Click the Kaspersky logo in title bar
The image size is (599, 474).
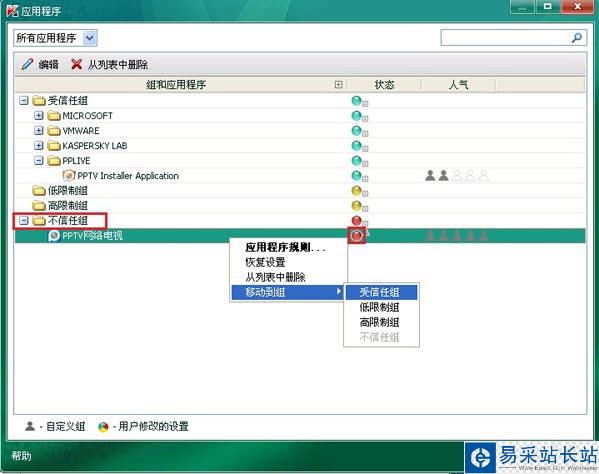tap(12, 11)
